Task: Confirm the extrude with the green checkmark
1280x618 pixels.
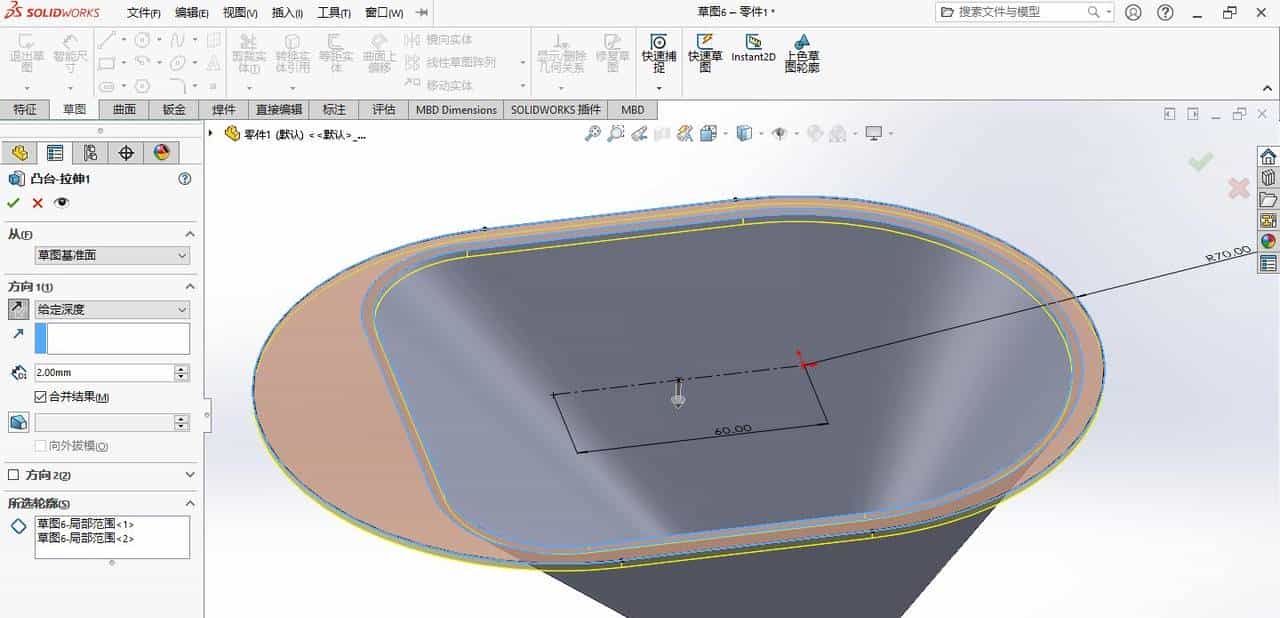Action: (14, 202)
